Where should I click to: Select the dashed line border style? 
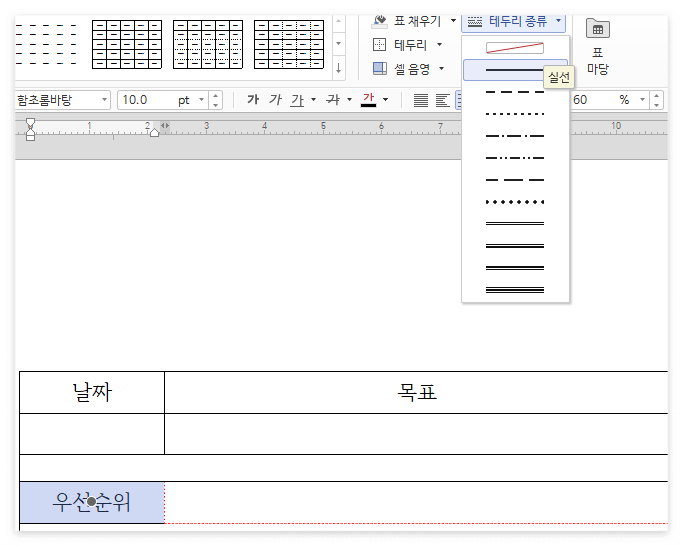pyautogui.click(x=515, y=92)
